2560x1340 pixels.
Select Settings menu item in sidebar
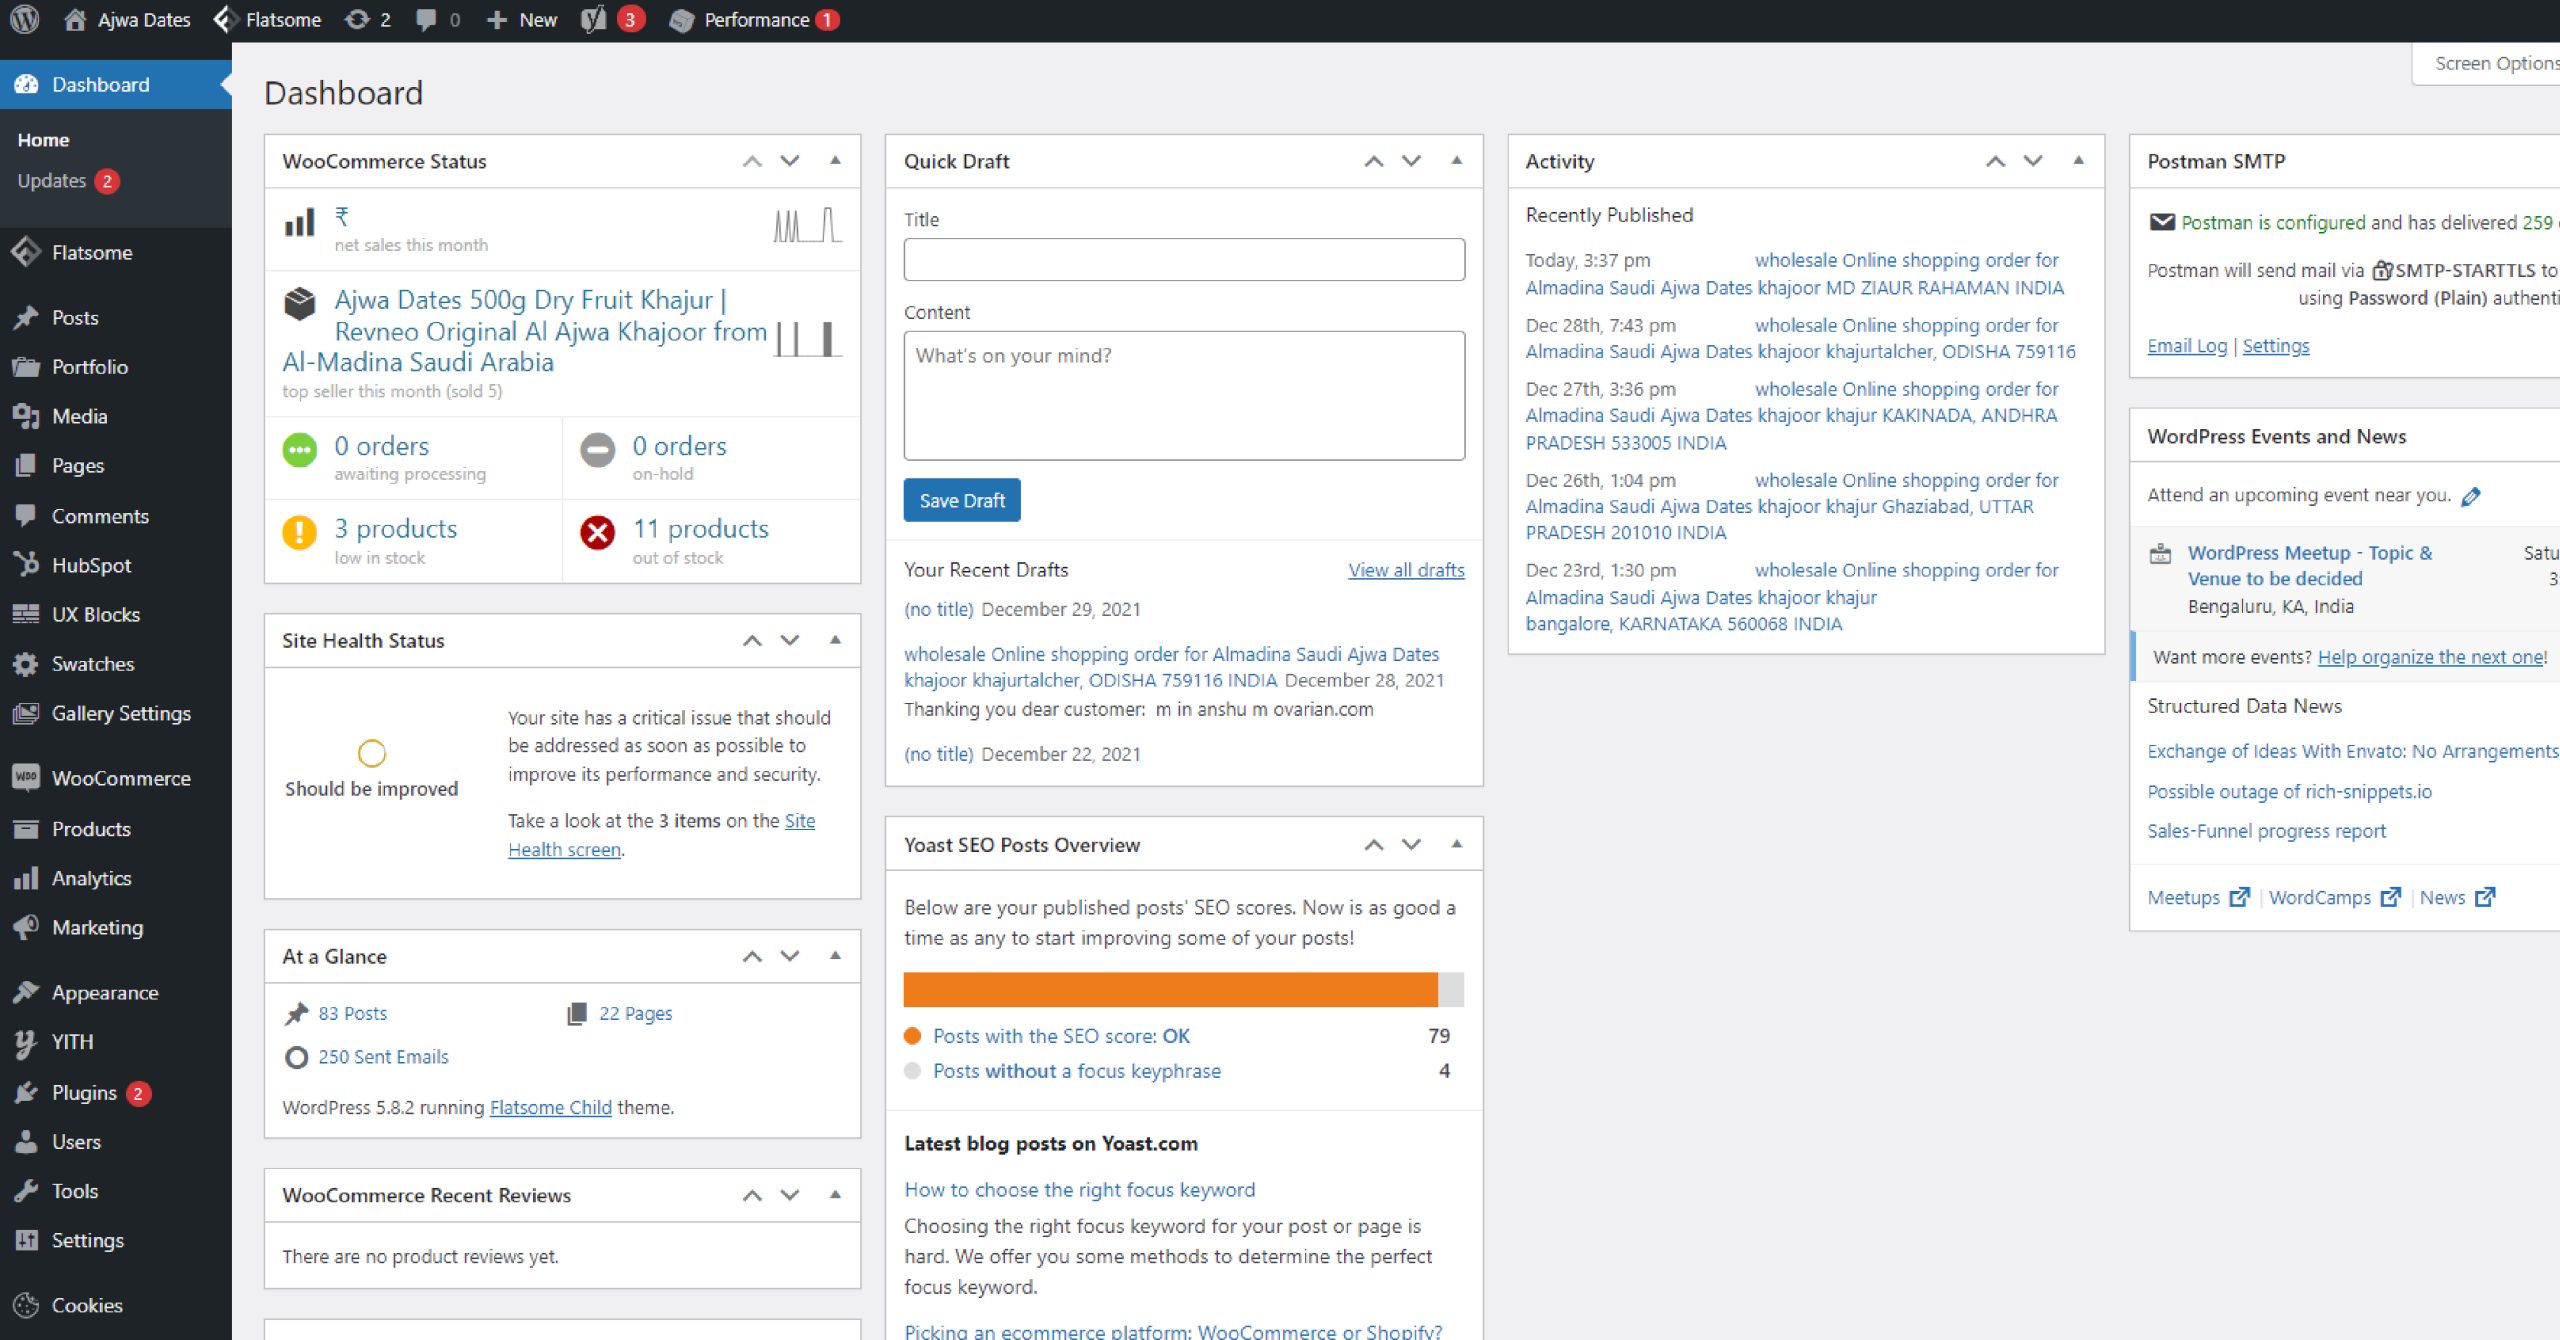(x=85, y=1238)
